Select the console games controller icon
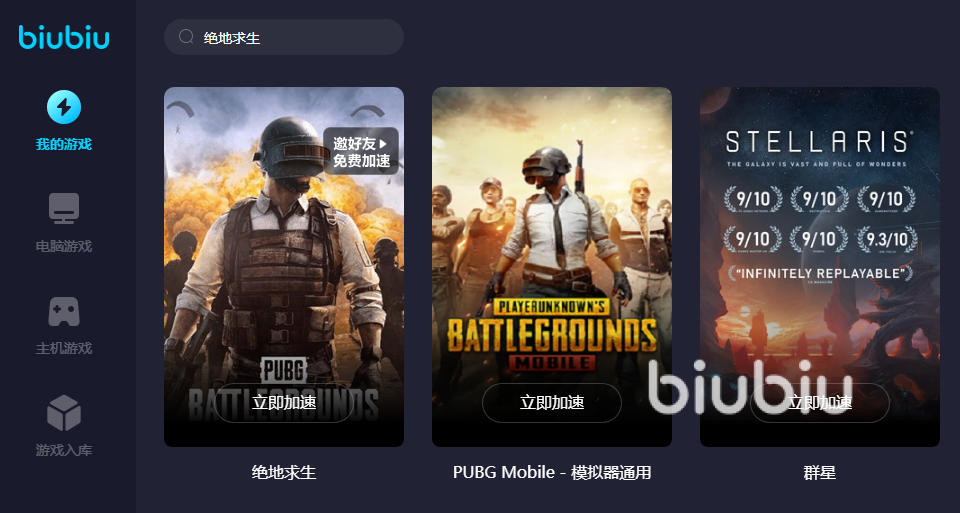This screenshot has height=513, width=960. pyautogui.click(x=64, y=312)
